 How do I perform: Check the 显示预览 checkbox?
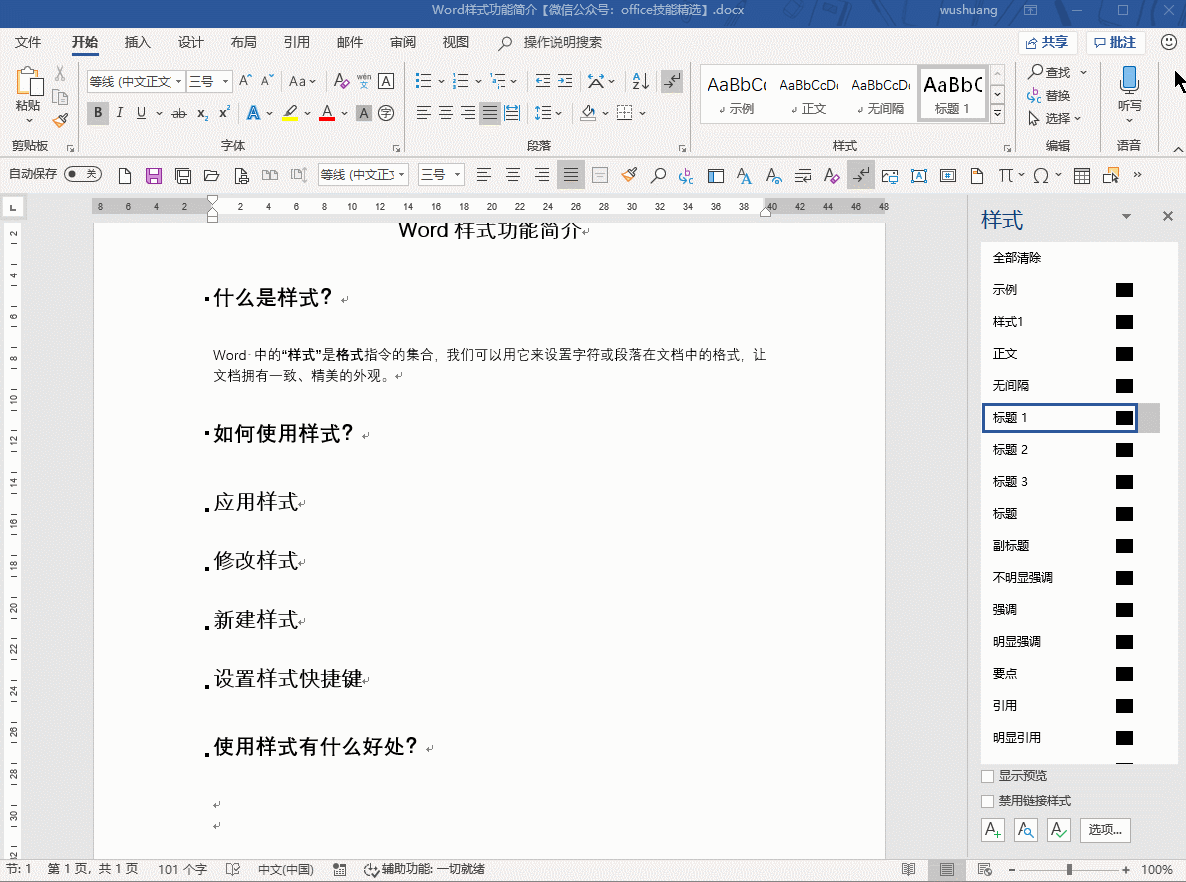coord(987,776)
